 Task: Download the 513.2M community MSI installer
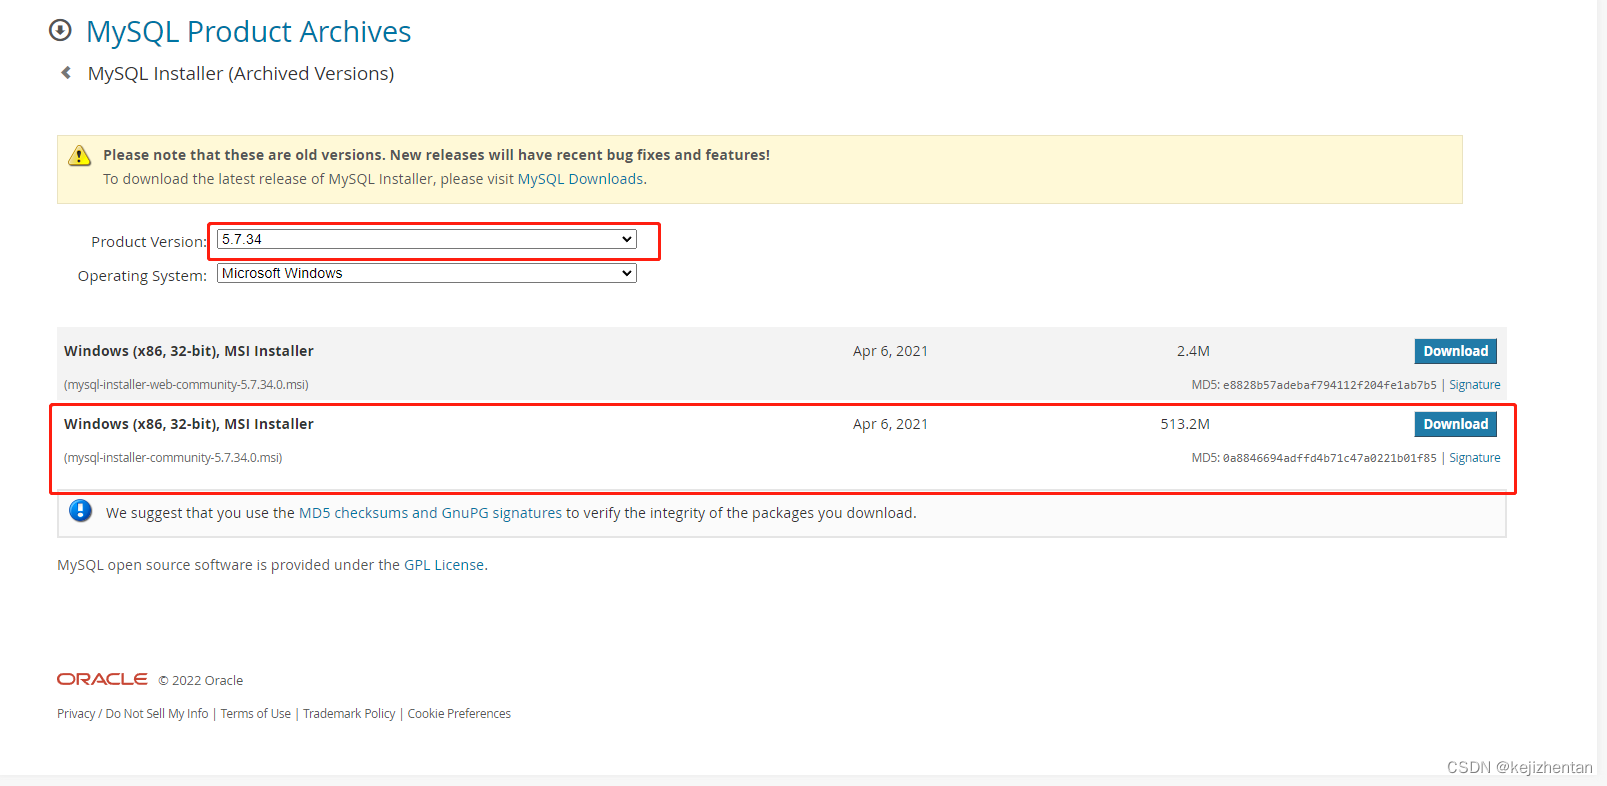(x=1455, y=424)
